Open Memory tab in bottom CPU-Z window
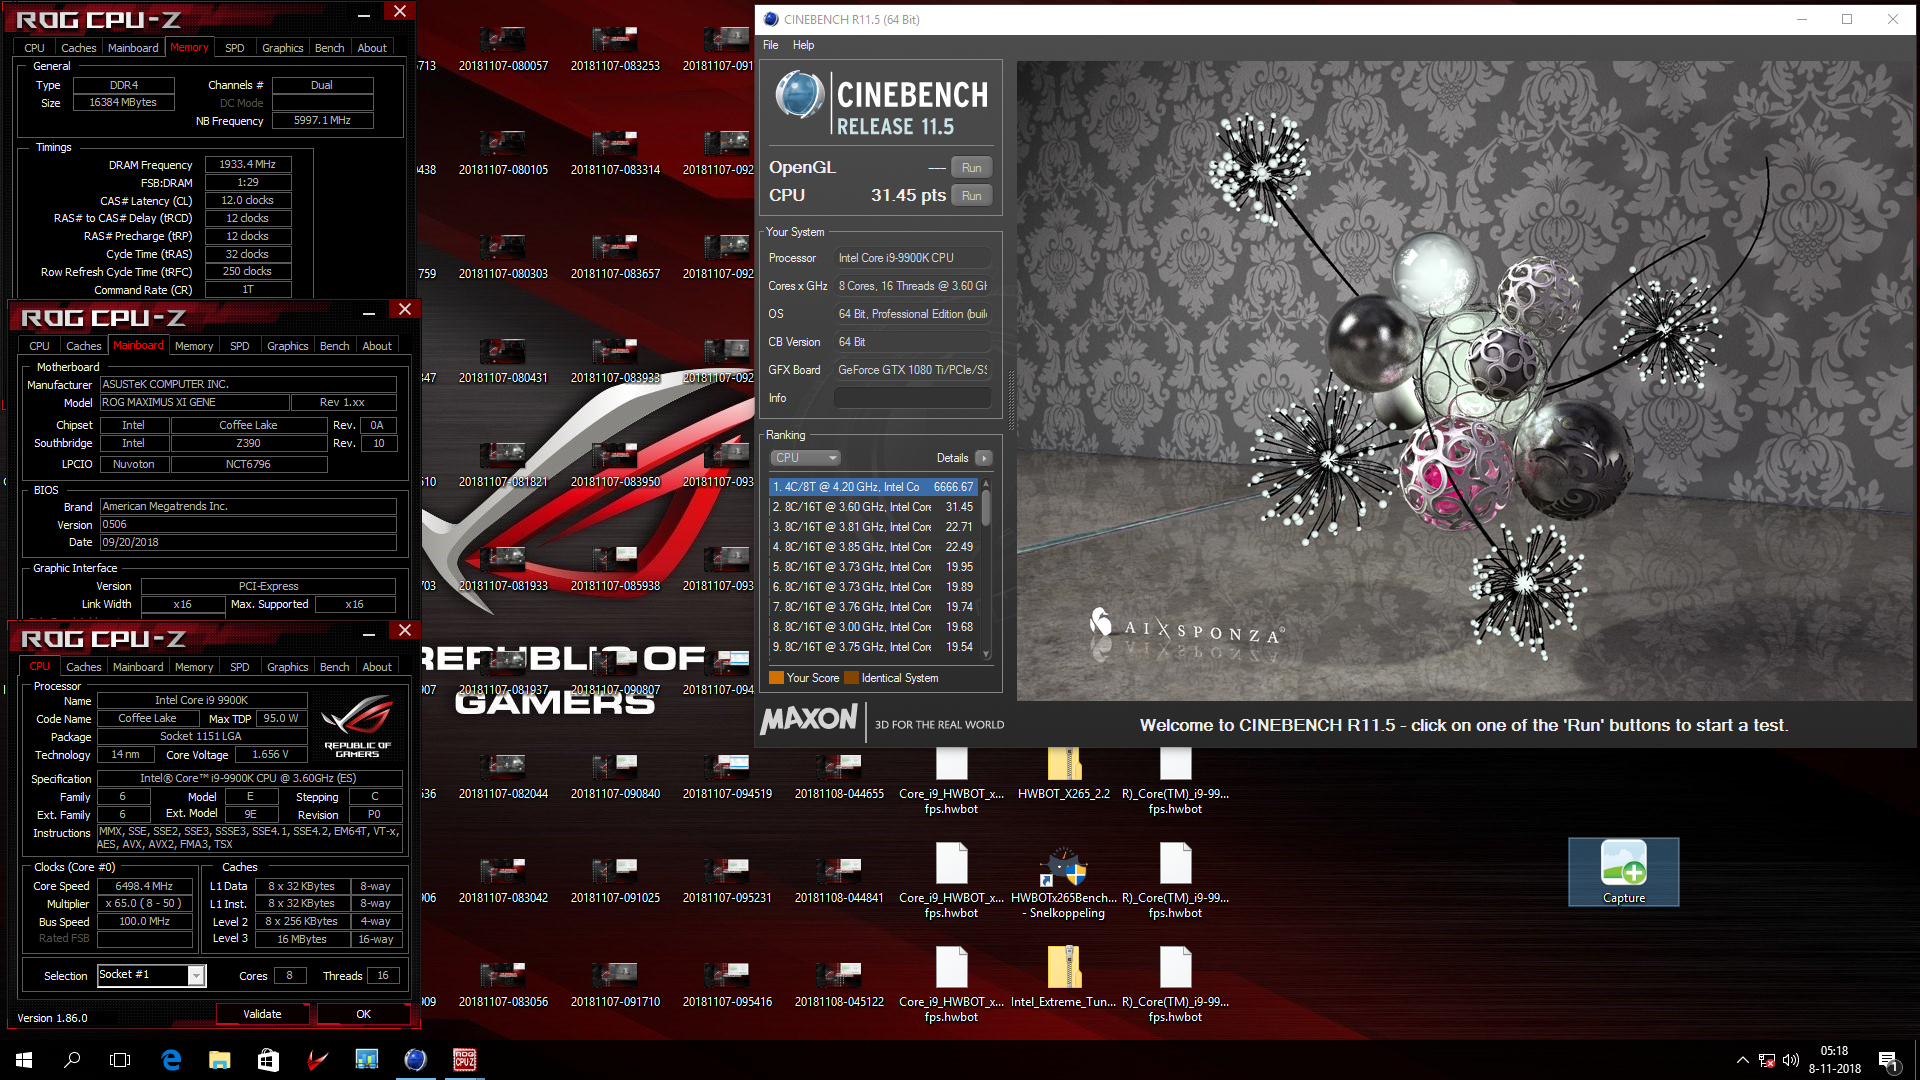The image size is (1920, 1080). (x=194, y=667)
